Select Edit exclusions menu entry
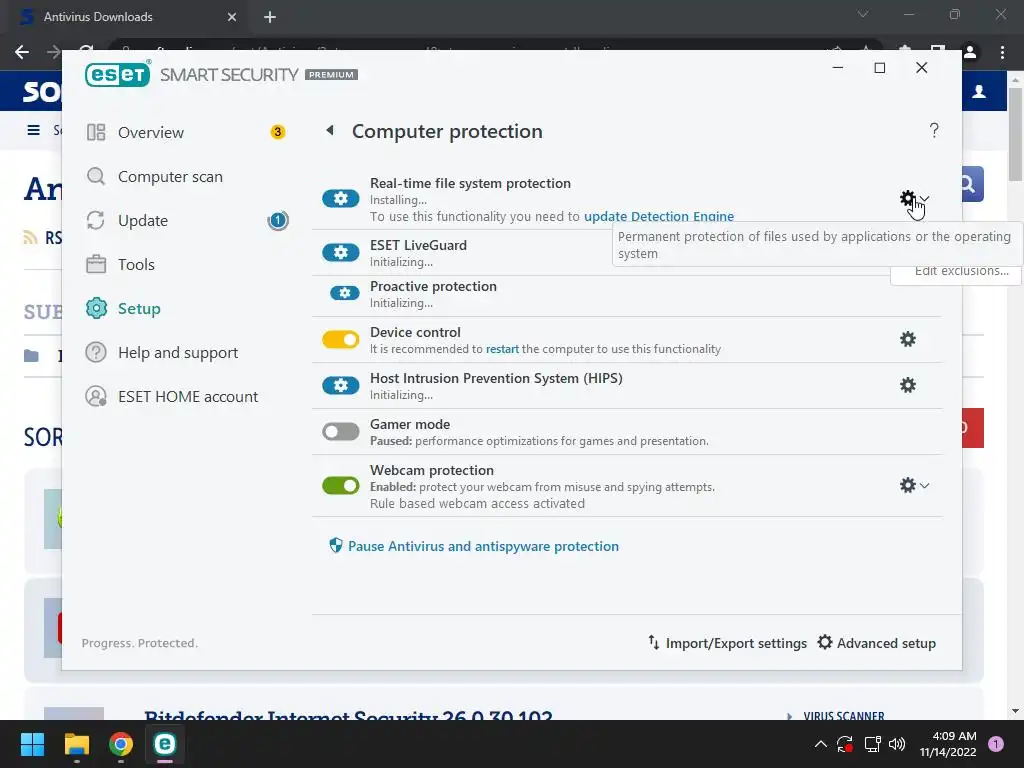The image size is (1024, 768). (961, 271)
